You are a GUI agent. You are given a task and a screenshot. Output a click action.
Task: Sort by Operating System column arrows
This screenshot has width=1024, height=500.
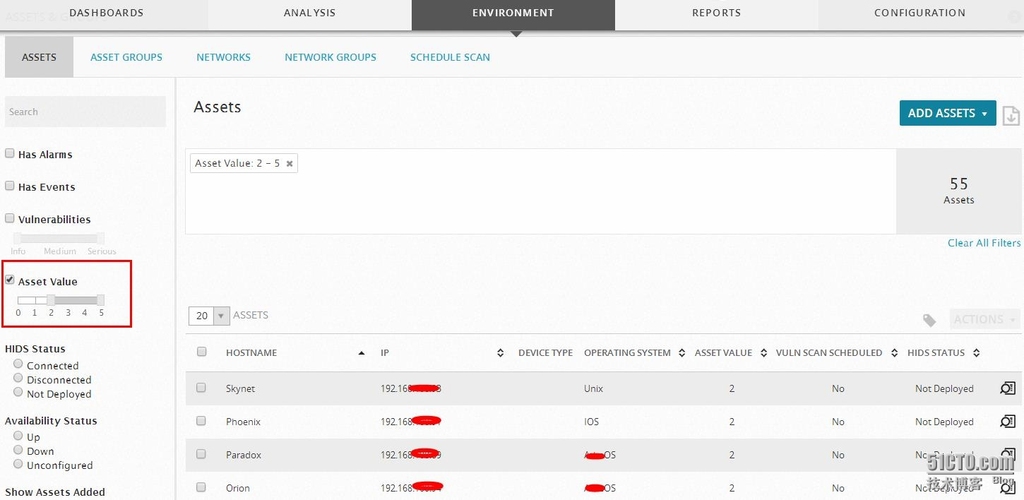[x=681, y=353]
